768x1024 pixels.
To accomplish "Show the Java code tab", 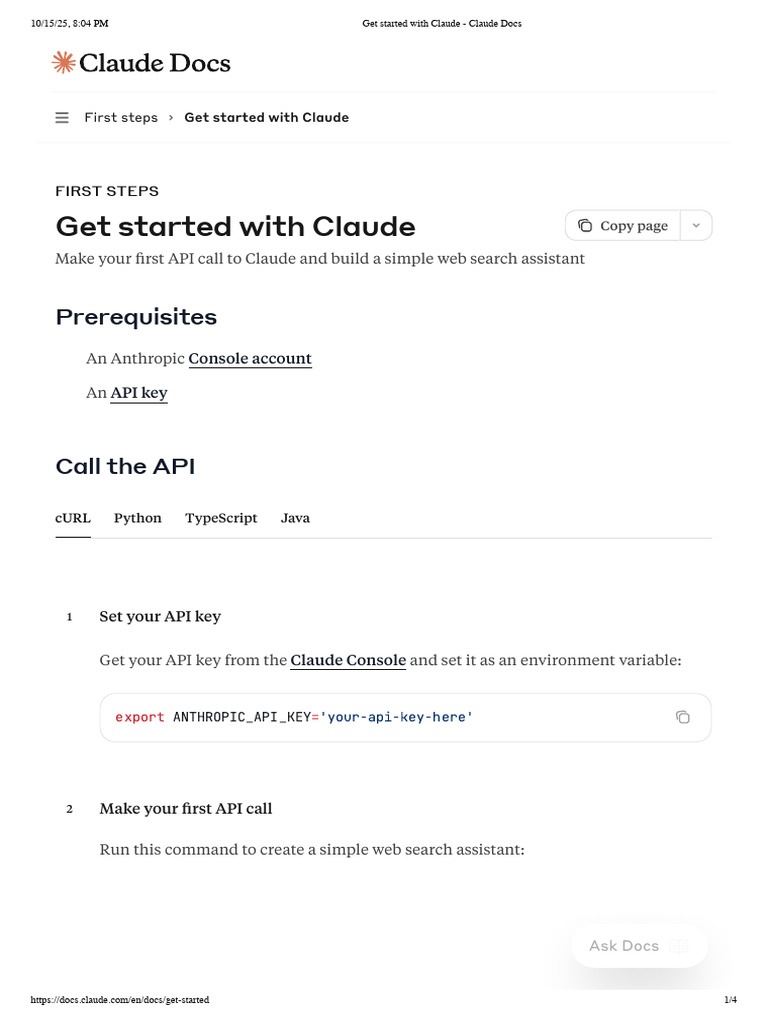I will 295,518.
